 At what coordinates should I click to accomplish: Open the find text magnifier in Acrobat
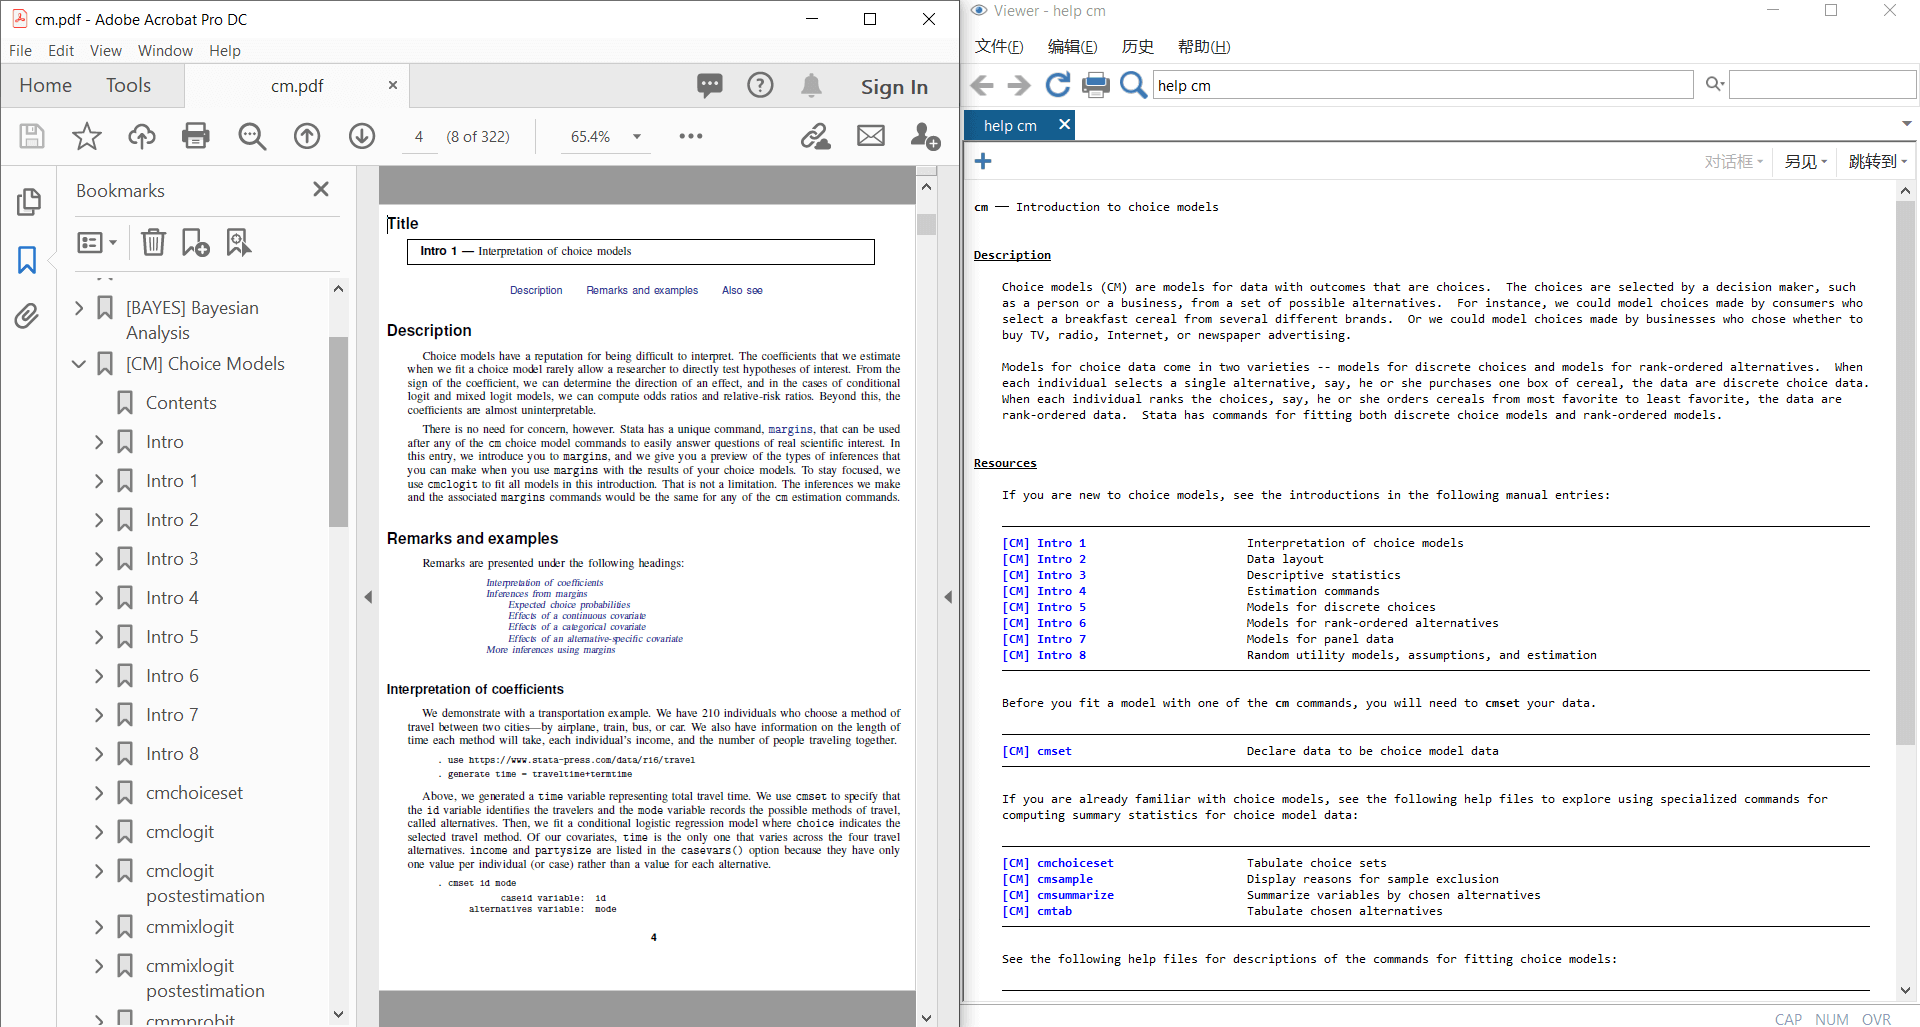pos(252,136)
